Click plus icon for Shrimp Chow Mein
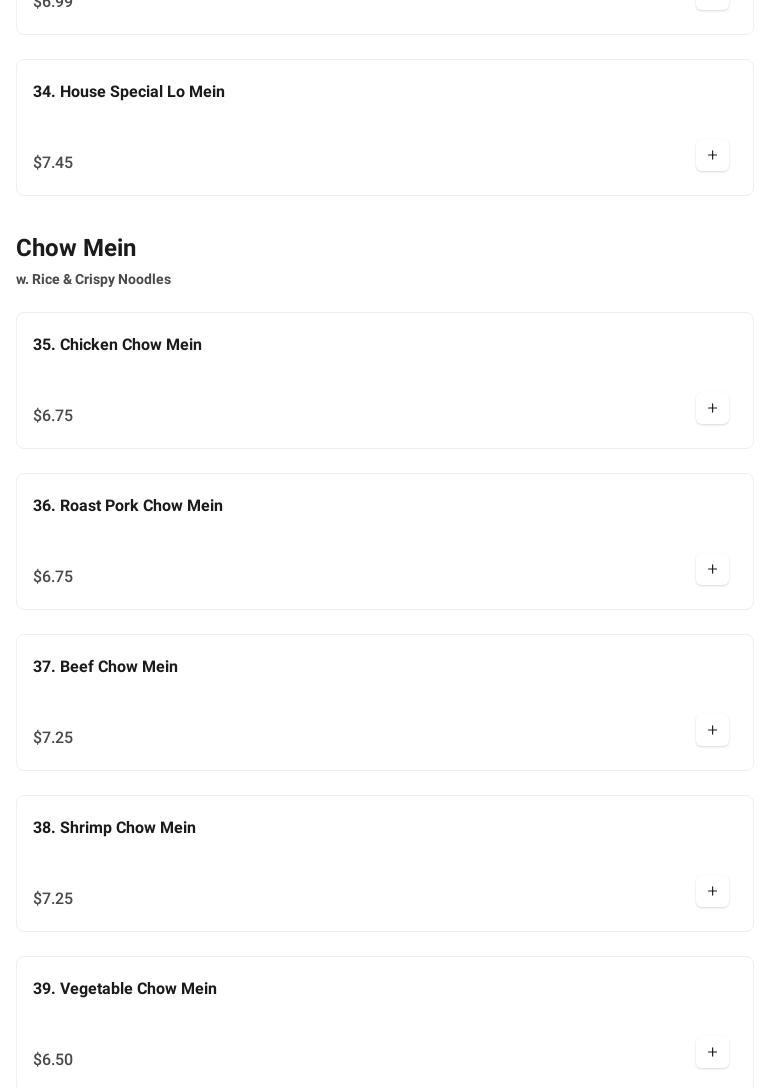The height and width of the screenshot is (1088, 770). tap(712, 892)
